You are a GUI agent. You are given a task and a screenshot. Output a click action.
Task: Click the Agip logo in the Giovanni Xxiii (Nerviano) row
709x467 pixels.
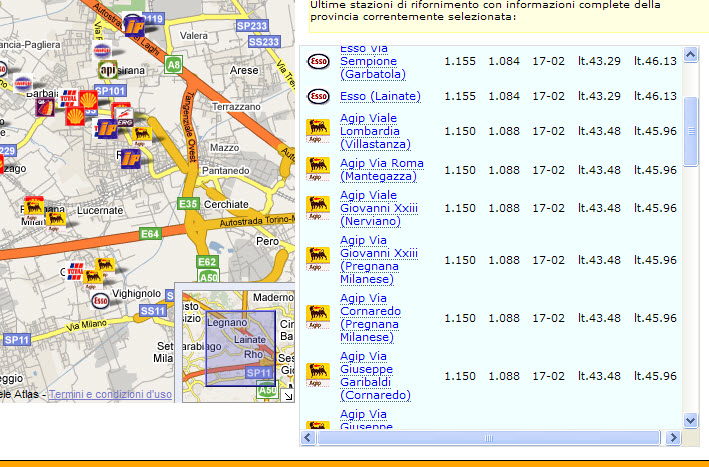pyautogui.click(x=318, y=208)
